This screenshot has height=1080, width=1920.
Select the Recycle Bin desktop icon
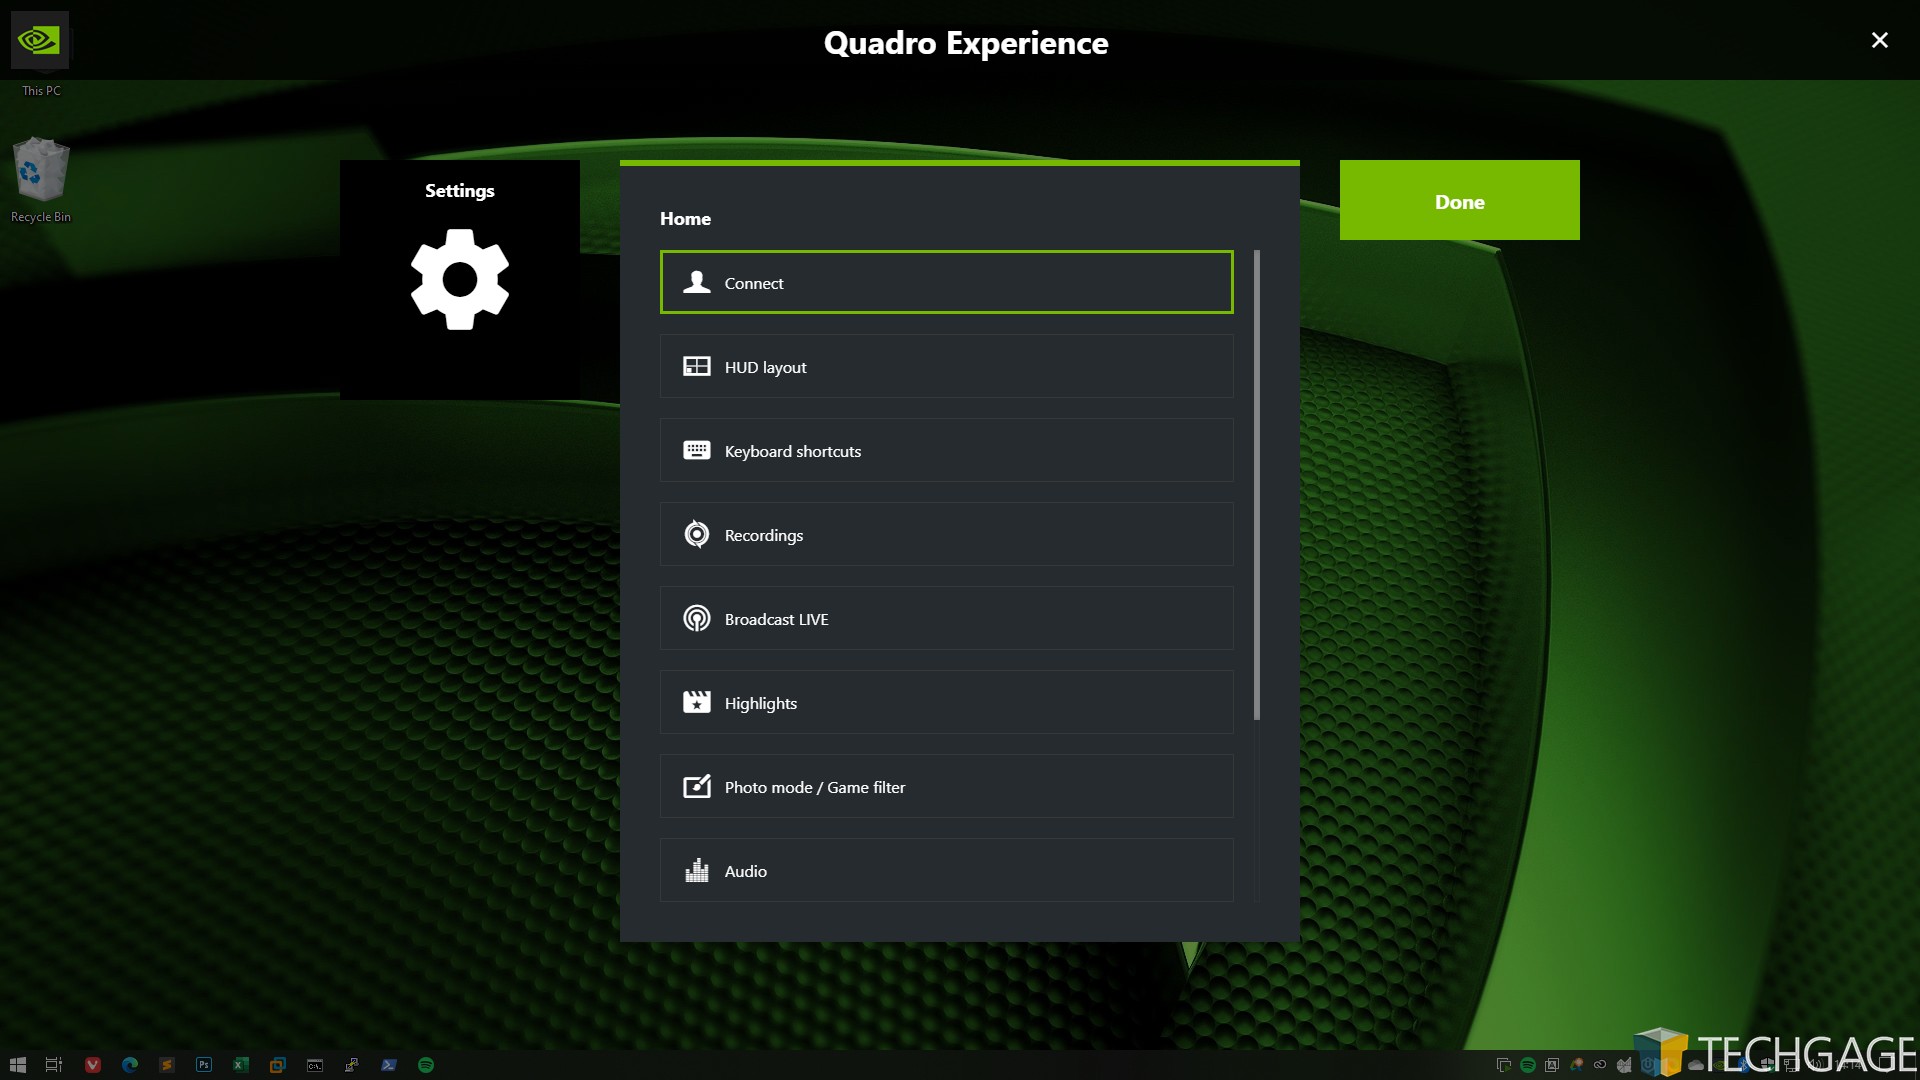(x=41, y=180)
